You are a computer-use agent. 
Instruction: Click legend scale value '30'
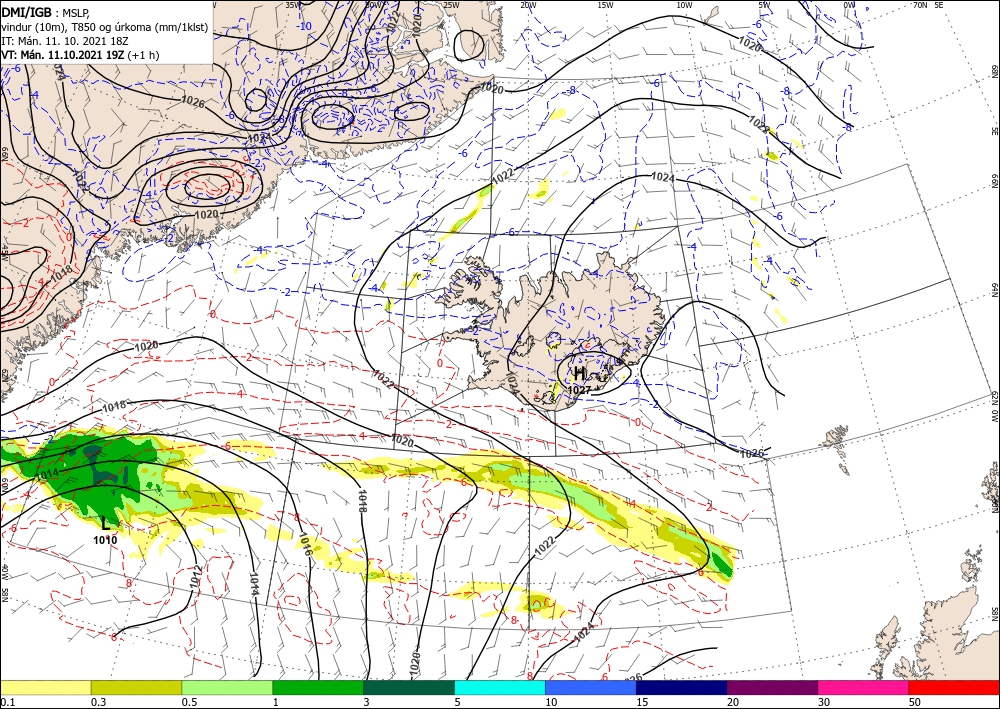tap(825, 702)
